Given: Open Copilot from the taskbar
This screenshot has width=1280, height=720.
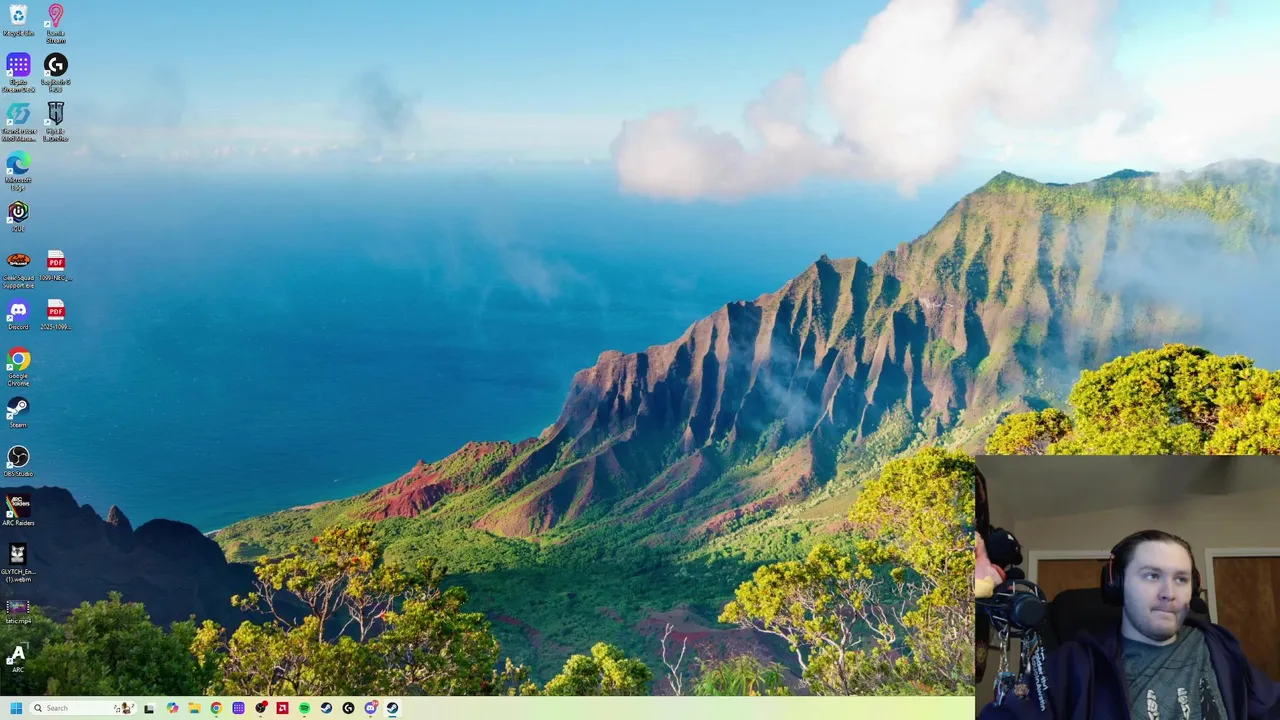Looking at the screenshot, I should click(172, 708).
